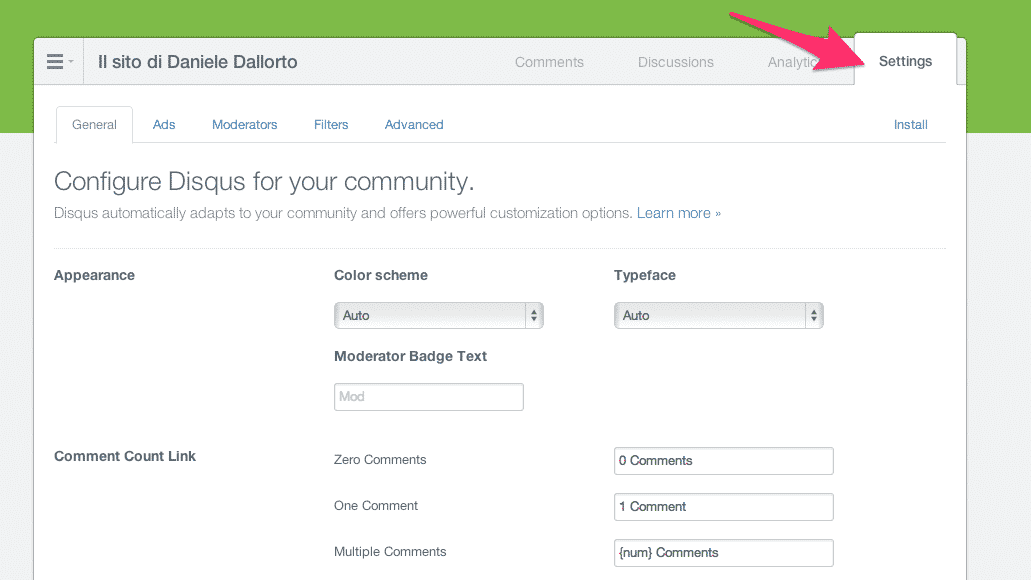Follow the 'Learn more »' link
Screen dimensions: 1031x580
(x=678, y=213)
